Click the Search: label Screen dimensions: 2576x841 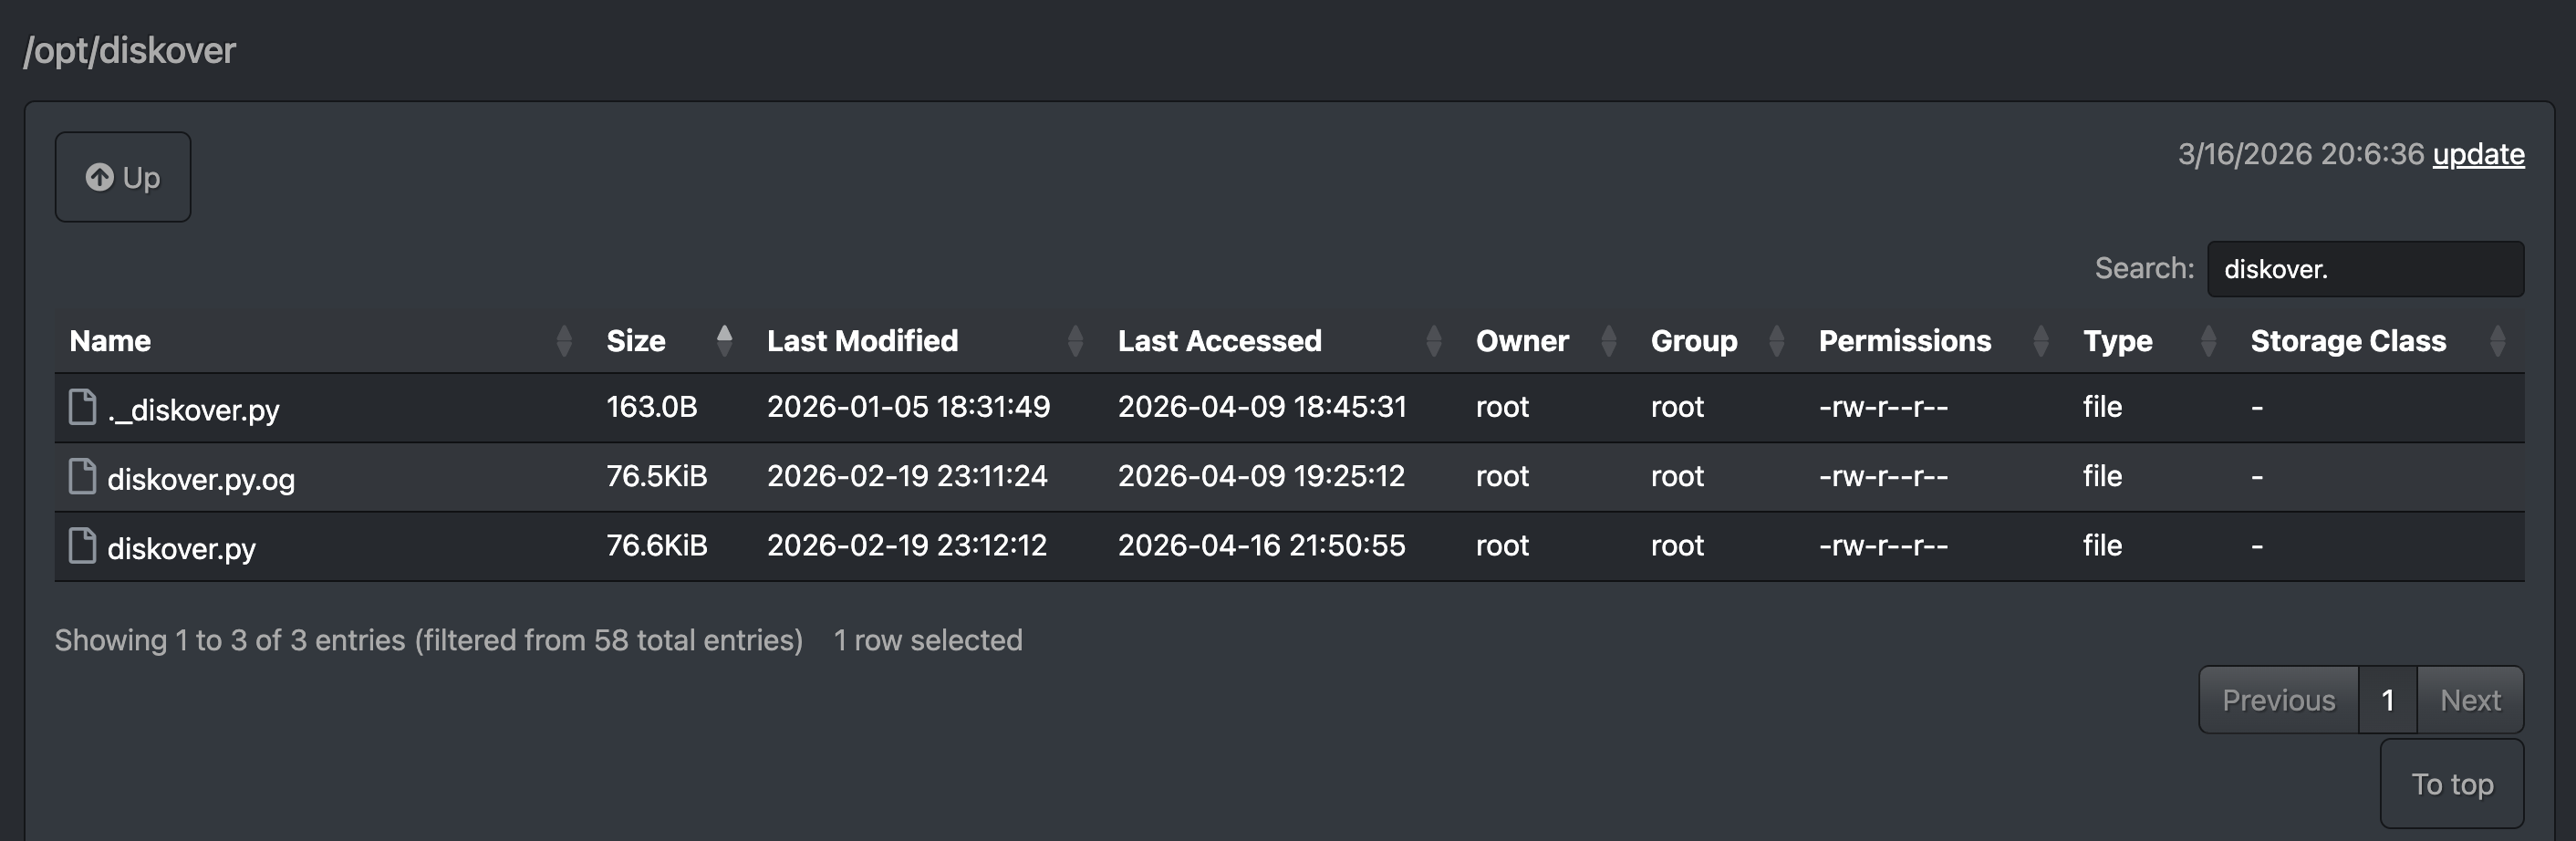[x=2144, y=268]
